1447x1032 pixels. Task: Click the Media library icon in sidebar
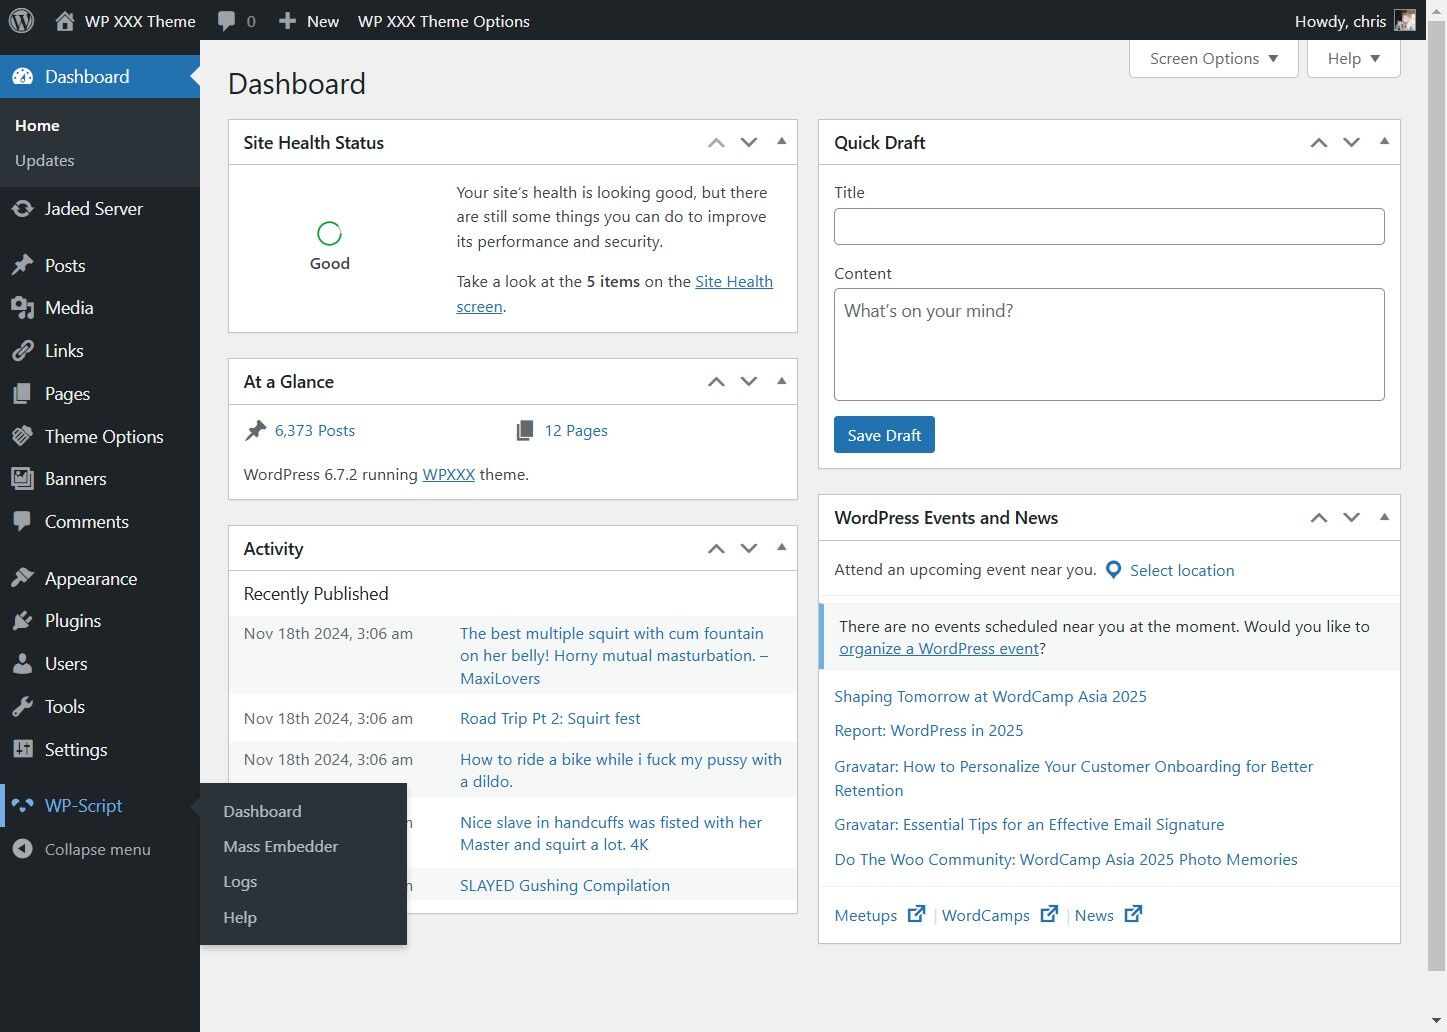pyautogui.click(x=22, y=308)
